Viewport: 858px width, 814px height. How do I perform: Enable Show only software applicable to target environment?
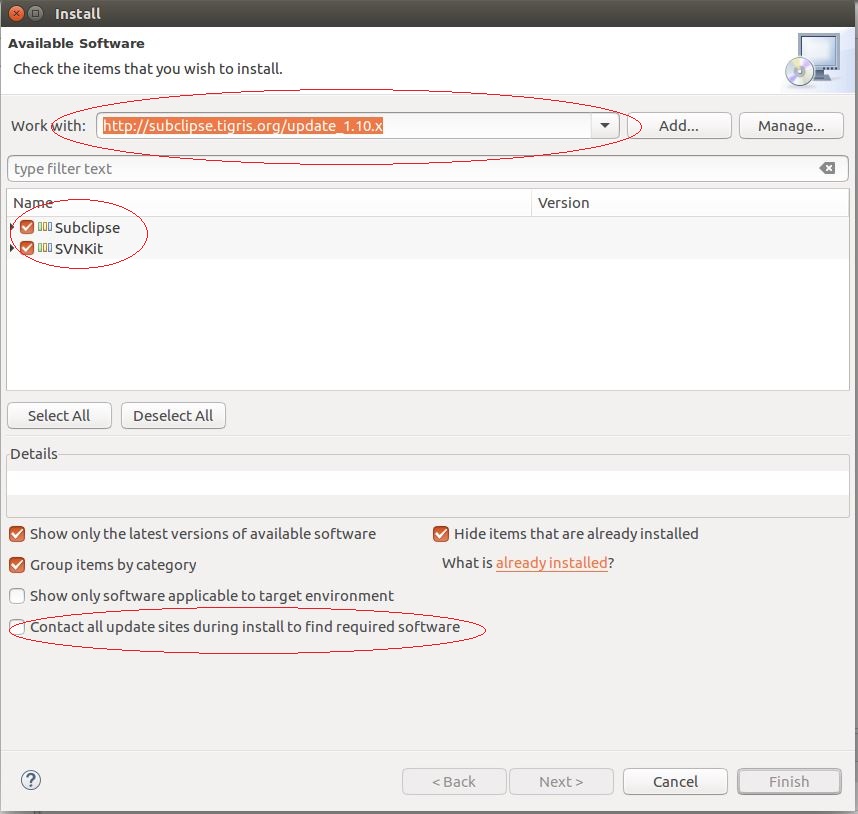click(17, 596)
